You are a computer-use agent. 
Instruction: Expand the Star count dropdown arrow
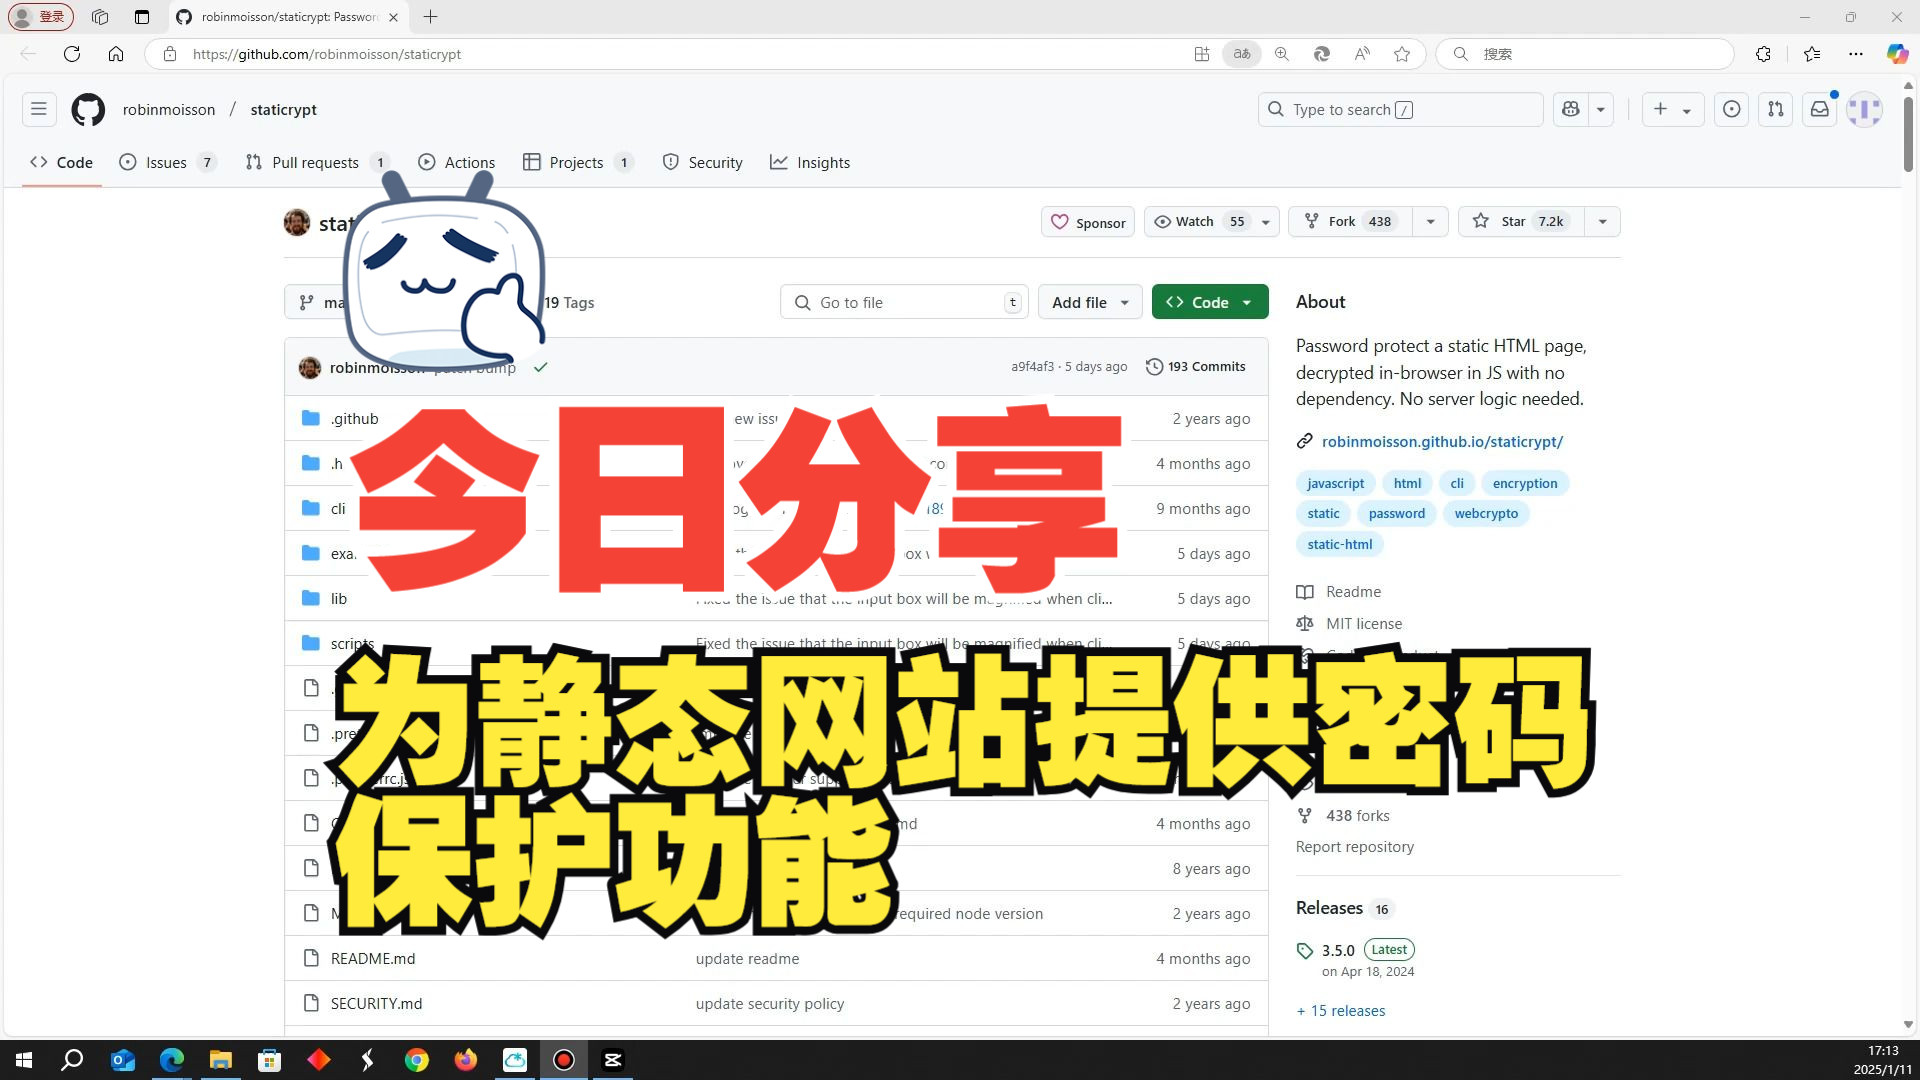(1601, 222)
